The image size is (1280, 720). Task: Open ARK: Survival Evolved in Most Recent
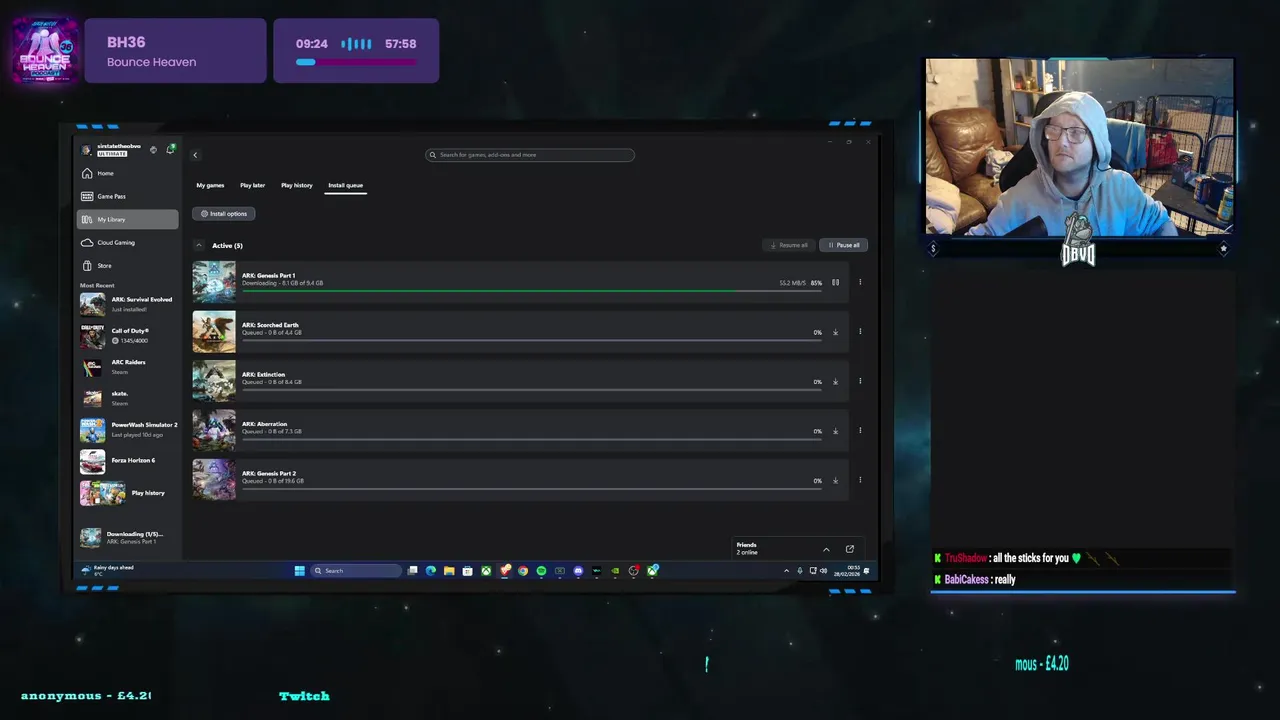click(x=128, y=304)
